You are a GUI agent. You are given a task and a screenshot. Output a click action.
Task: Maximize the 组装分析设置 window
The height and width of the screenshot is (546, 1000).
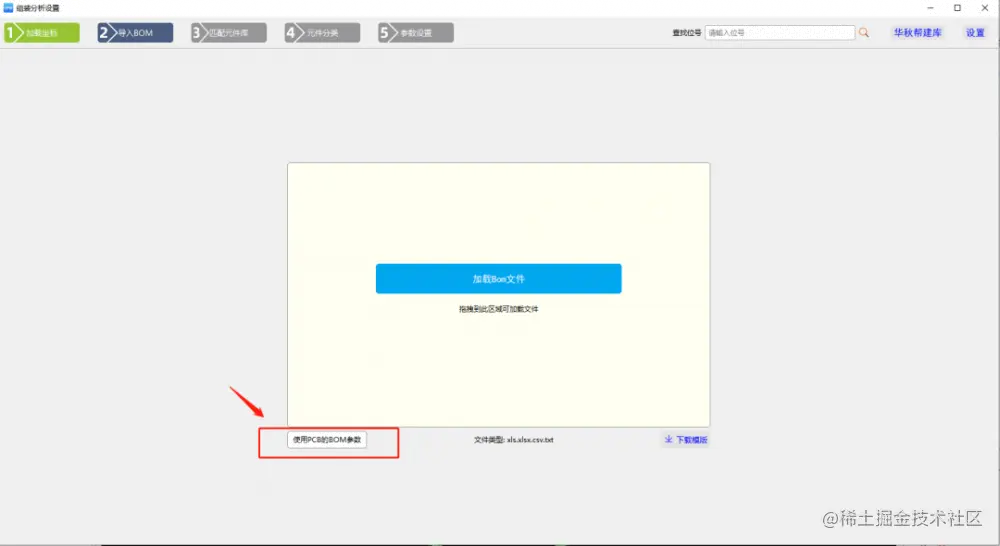coord(957,8)
